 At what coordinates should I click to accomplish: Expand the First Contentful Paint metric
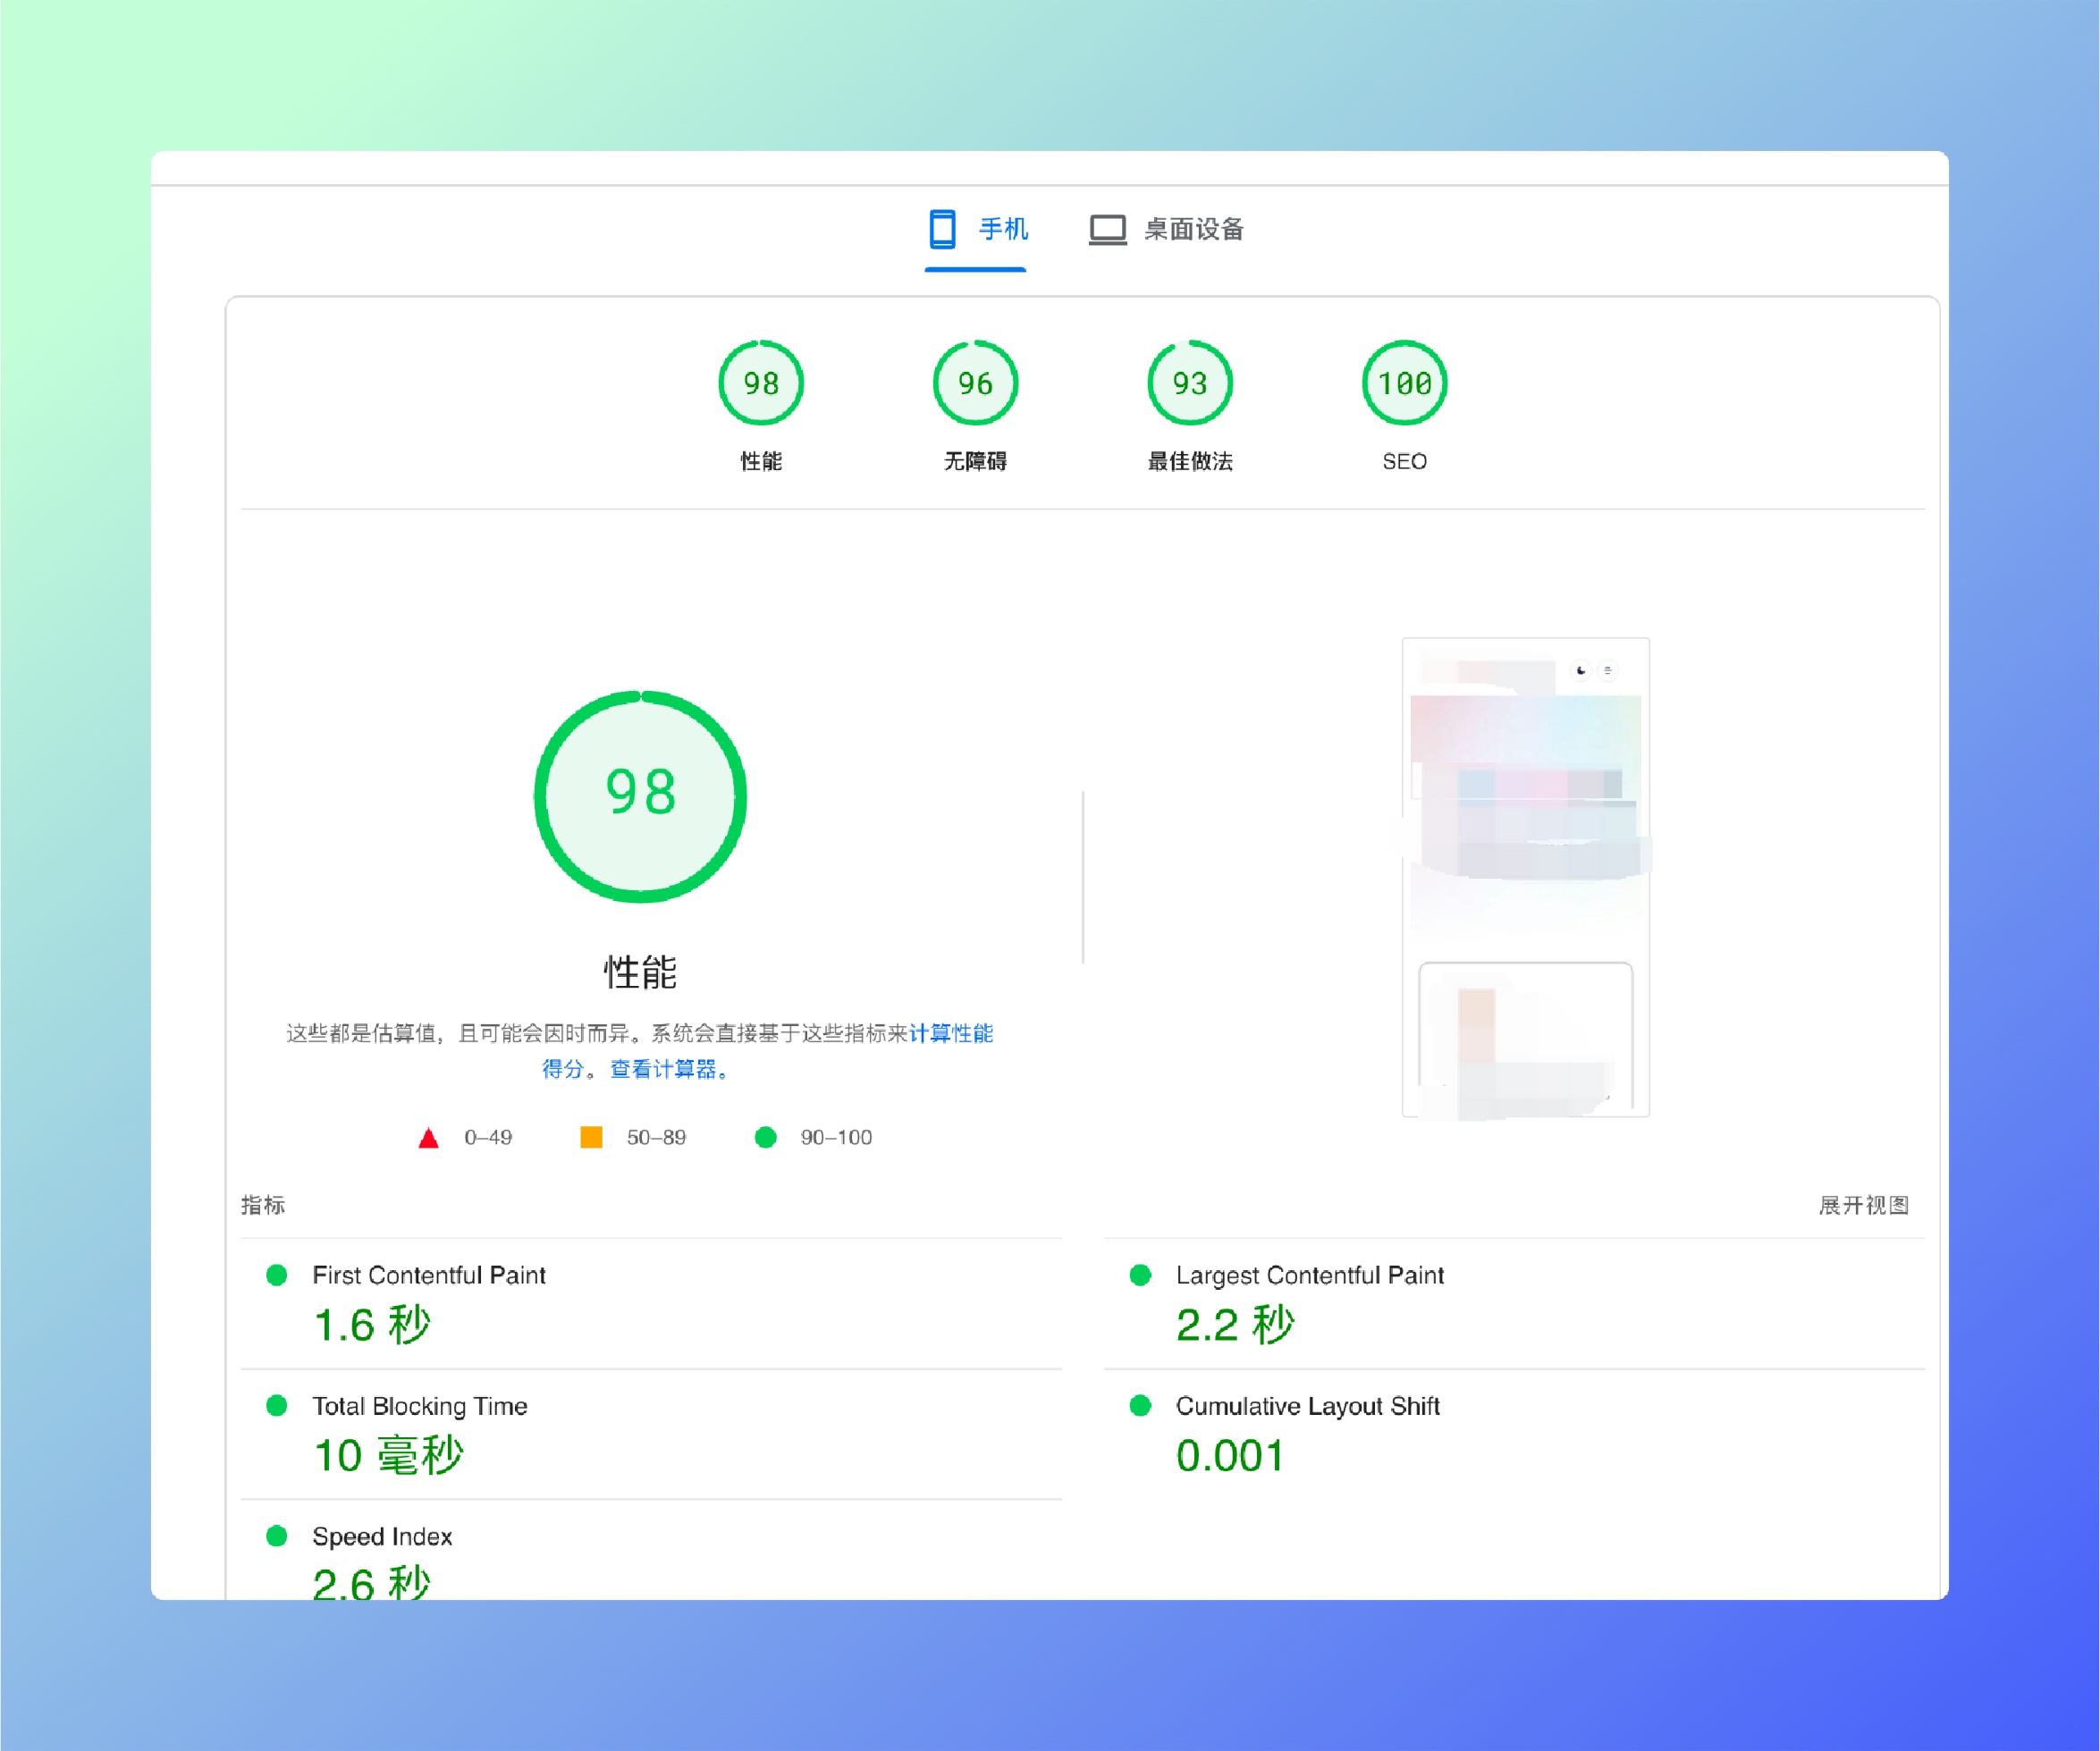pos(428,1275)
